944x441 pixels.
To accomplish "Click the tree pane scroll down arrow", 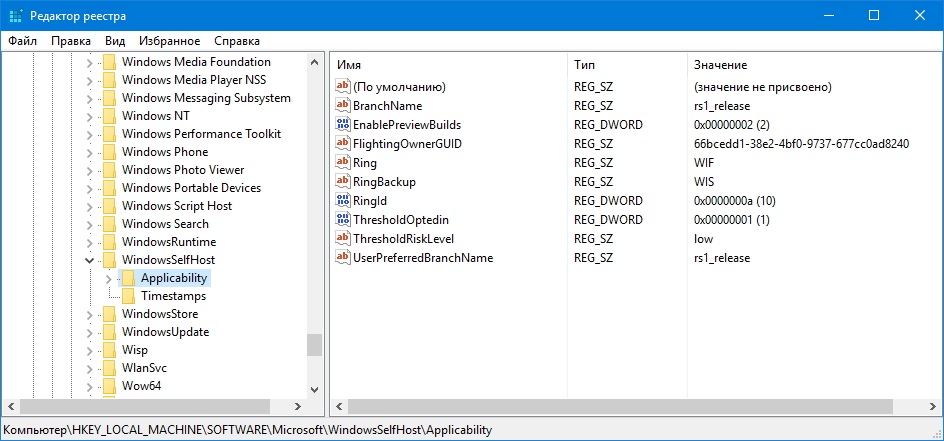I will pos(314,390).
